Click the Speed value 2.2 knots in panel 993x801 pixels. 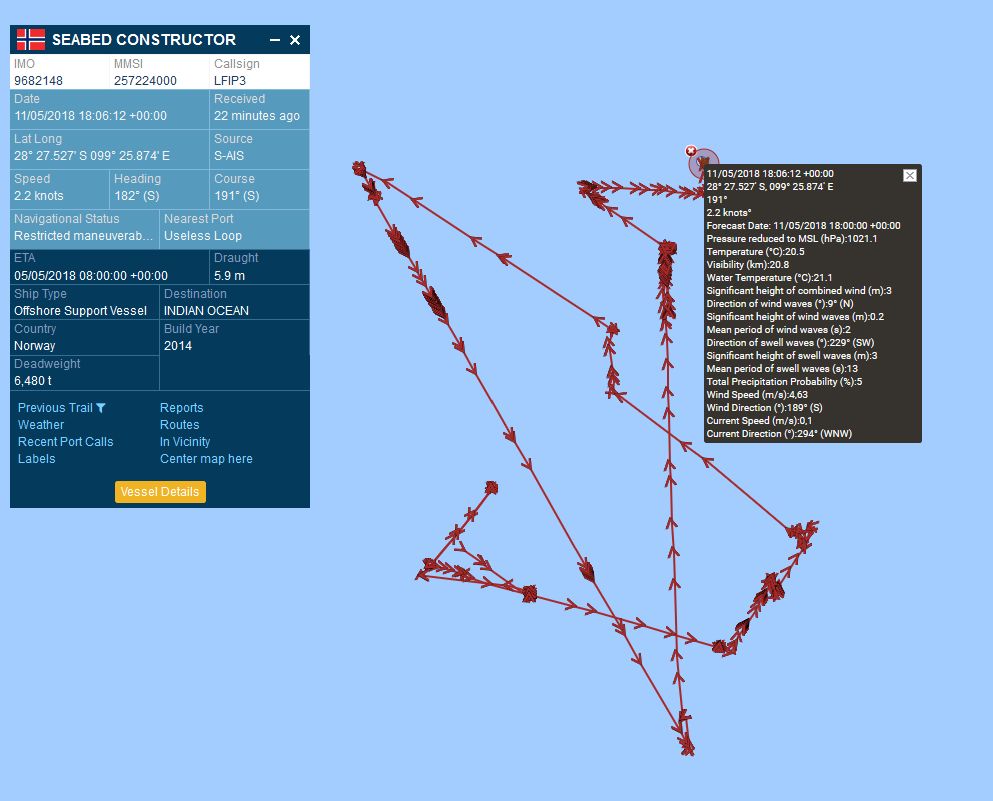39,196
